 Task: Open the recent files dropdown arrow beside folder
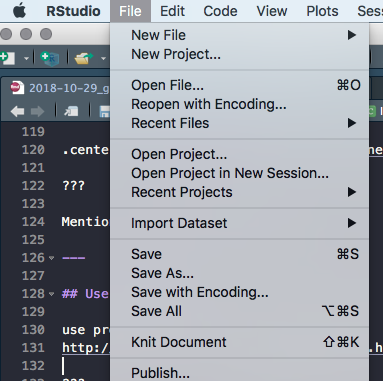pyautogui.click(x=103, y=59)
